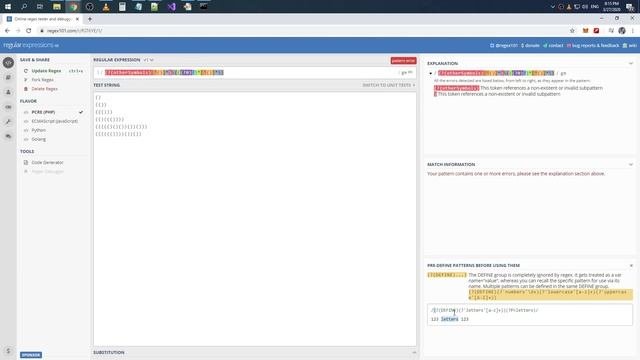
Task: Open Windows Start menu
Action: coord(8,7)
